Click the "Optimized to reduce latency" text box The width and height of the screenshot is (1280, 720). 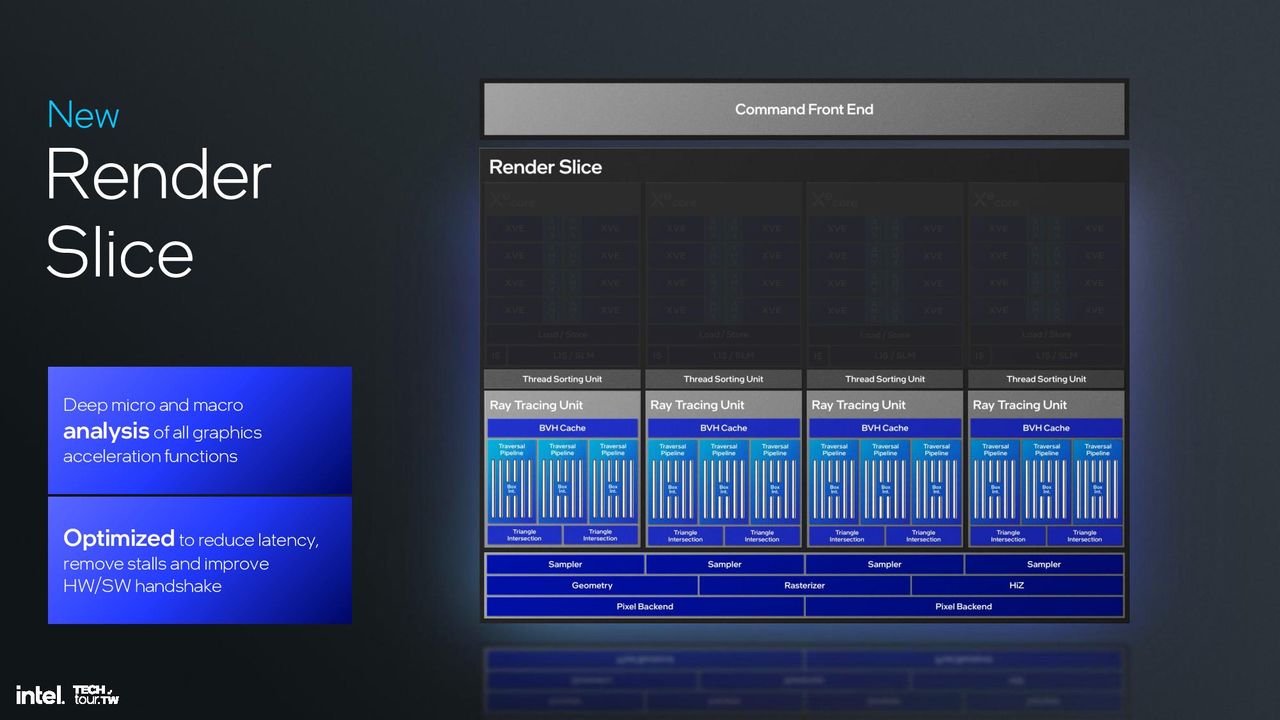(200, 561)
